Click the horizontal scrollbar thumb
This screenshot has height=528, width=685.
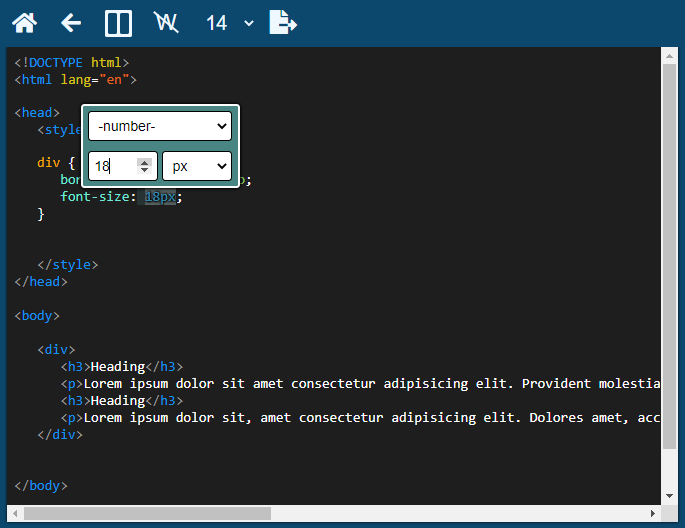click(147, 514)
